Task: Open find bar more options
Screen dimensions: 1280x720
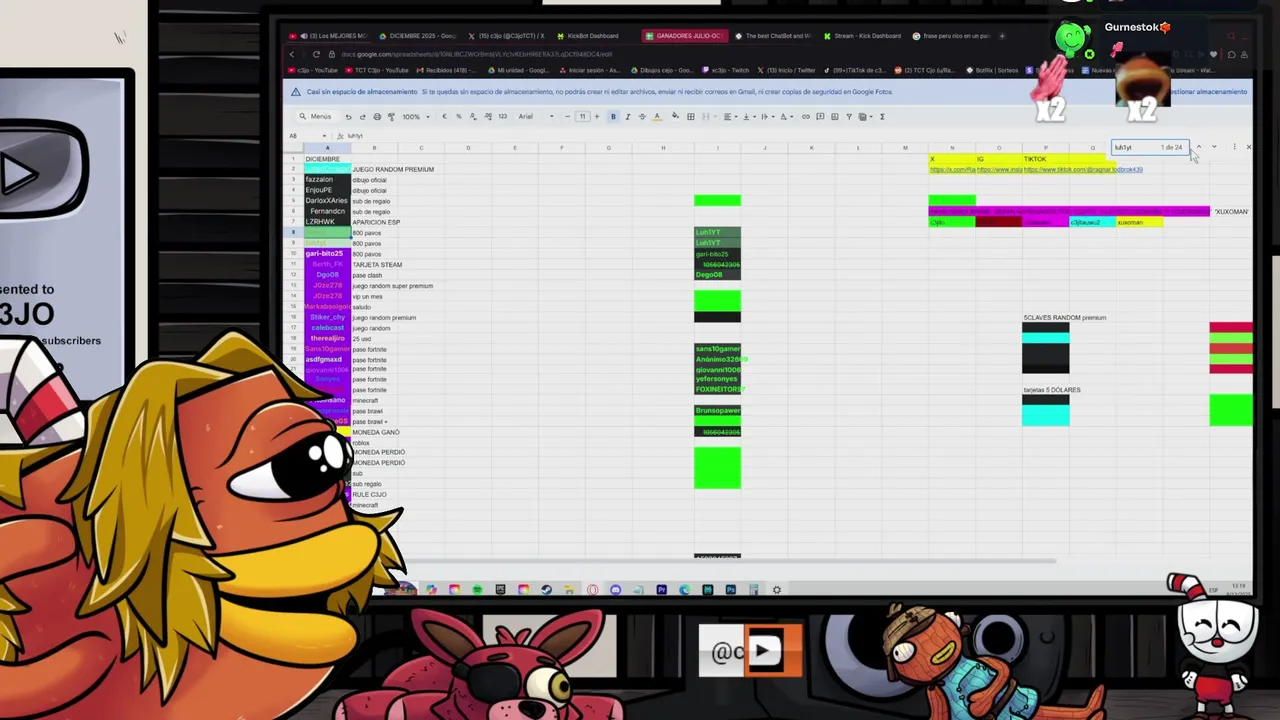Action: pyautogui.click(x=1234, y=147)
